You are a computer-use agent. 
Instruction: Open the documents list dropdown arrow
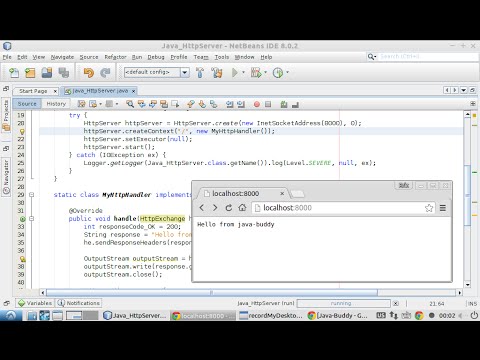coord(464,90)
